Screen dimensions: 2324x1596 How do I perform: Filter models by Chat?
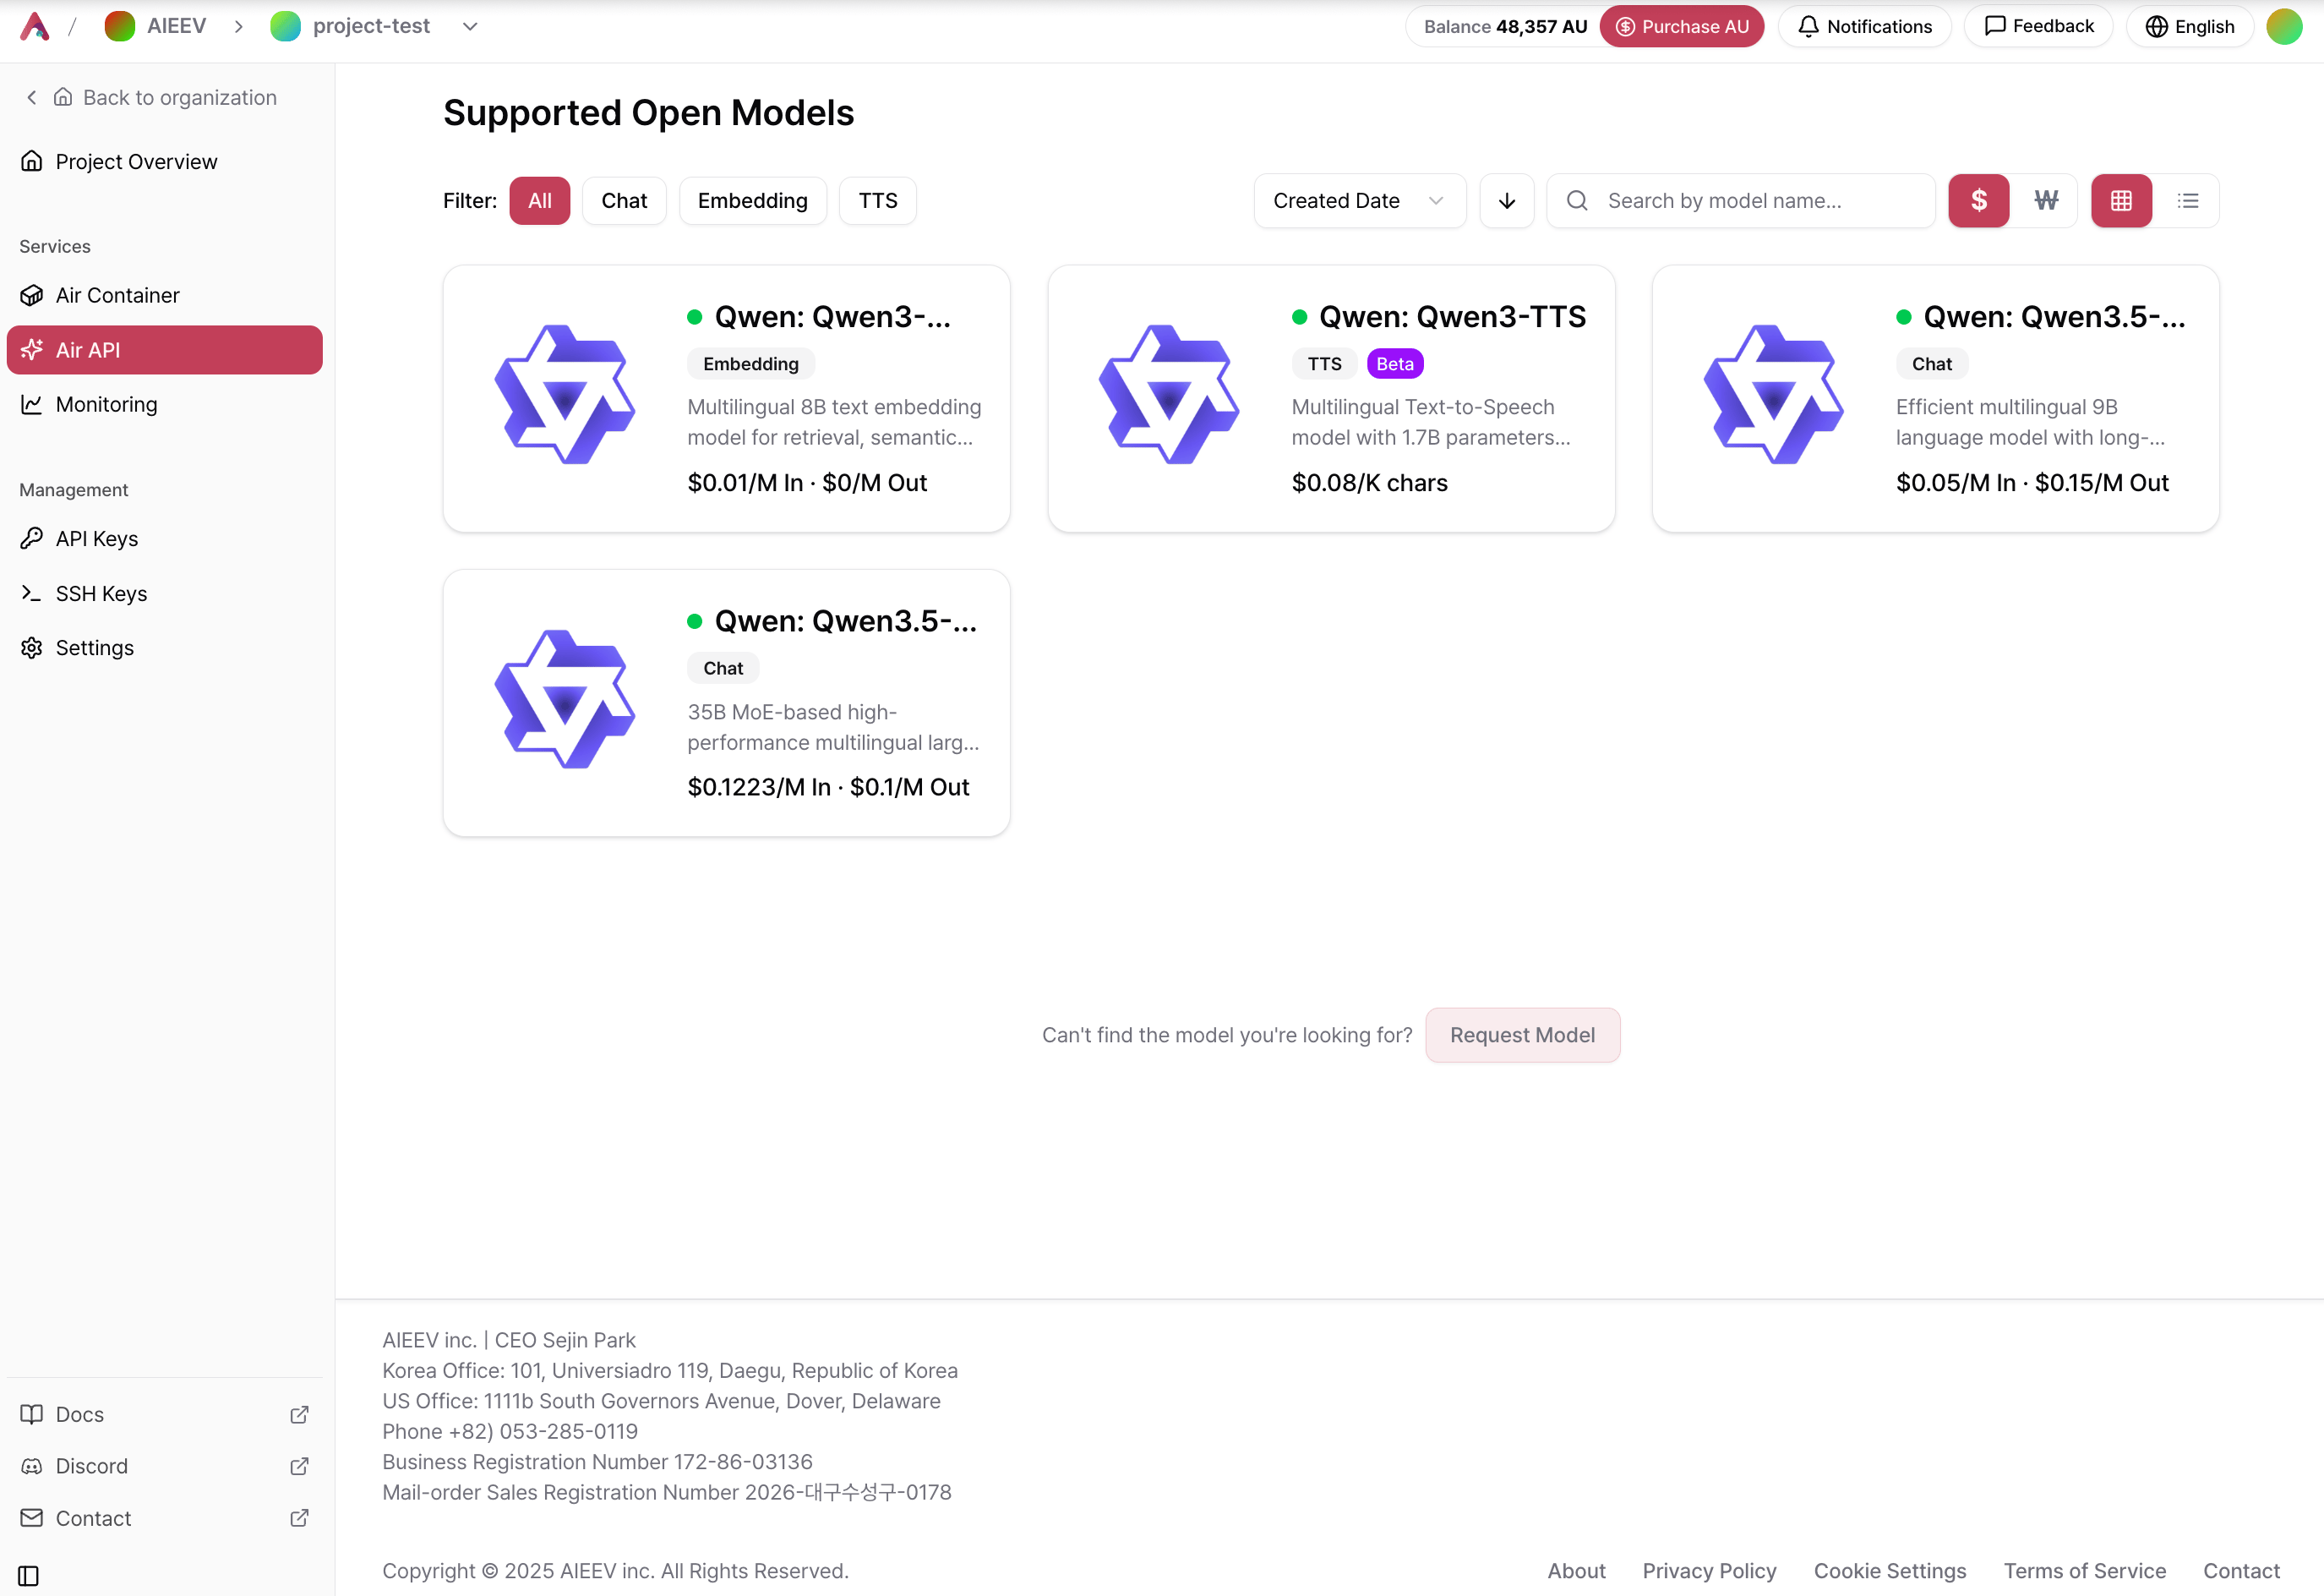(624, 201)
